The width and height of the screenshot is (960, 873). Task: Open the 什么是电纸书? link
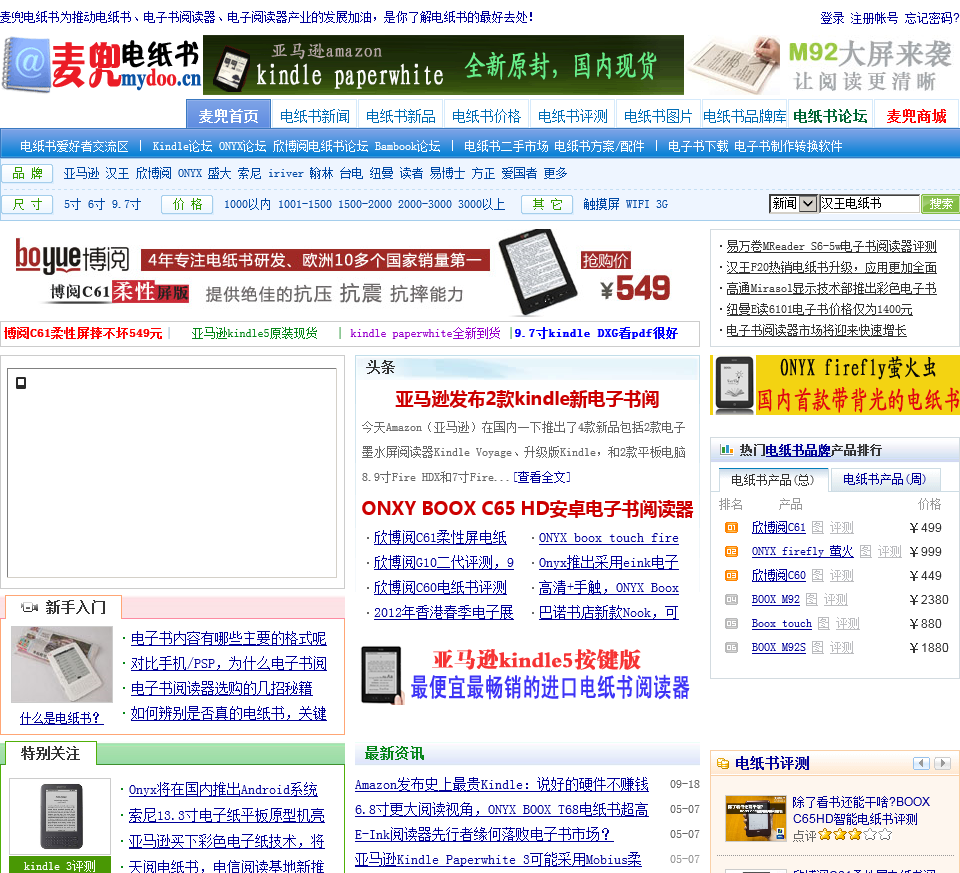point(61,718)
